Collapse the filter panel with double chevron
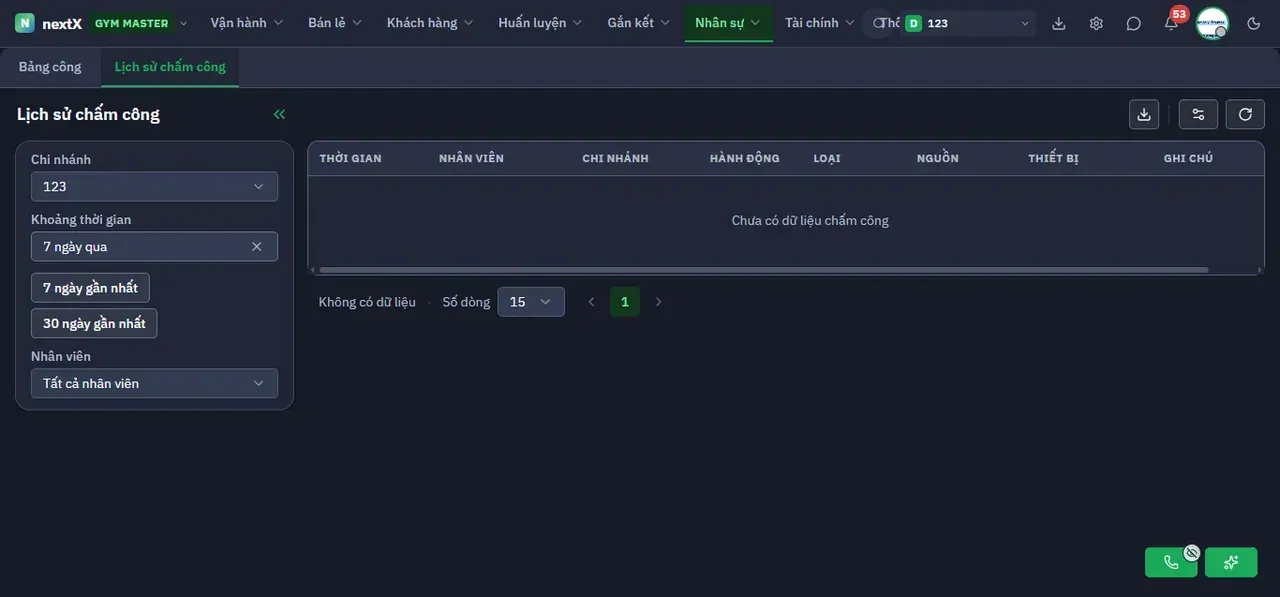Viewport: 1280px width, 597px height. 280,114
